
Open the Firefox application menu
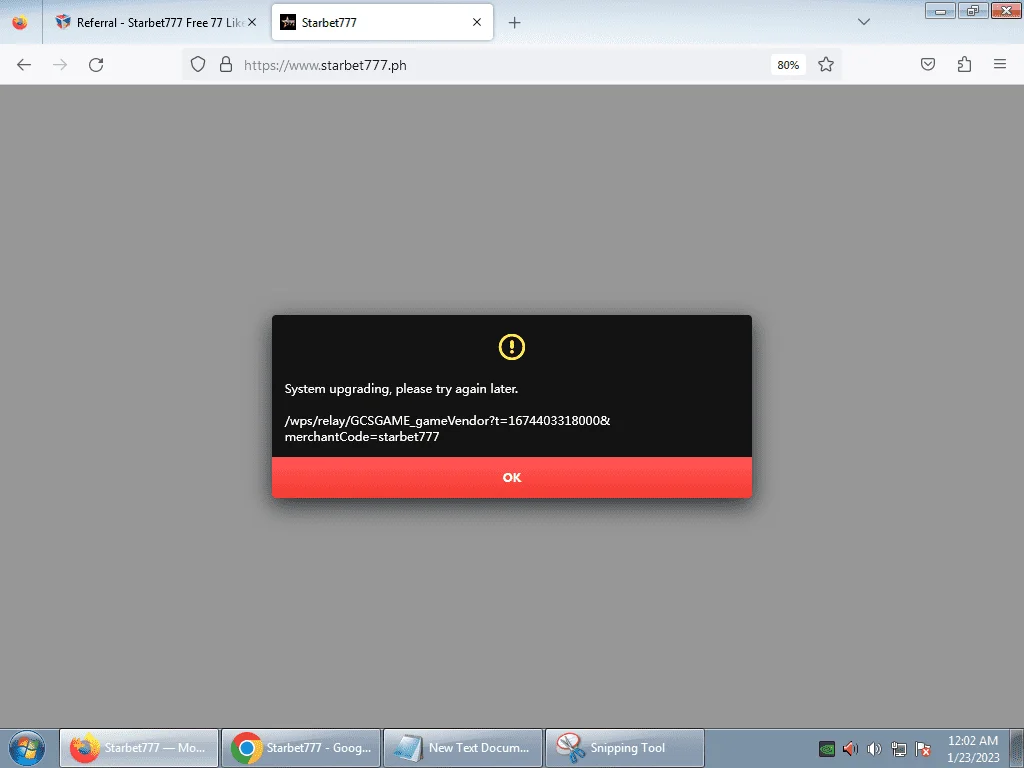tap(1000, 64)
